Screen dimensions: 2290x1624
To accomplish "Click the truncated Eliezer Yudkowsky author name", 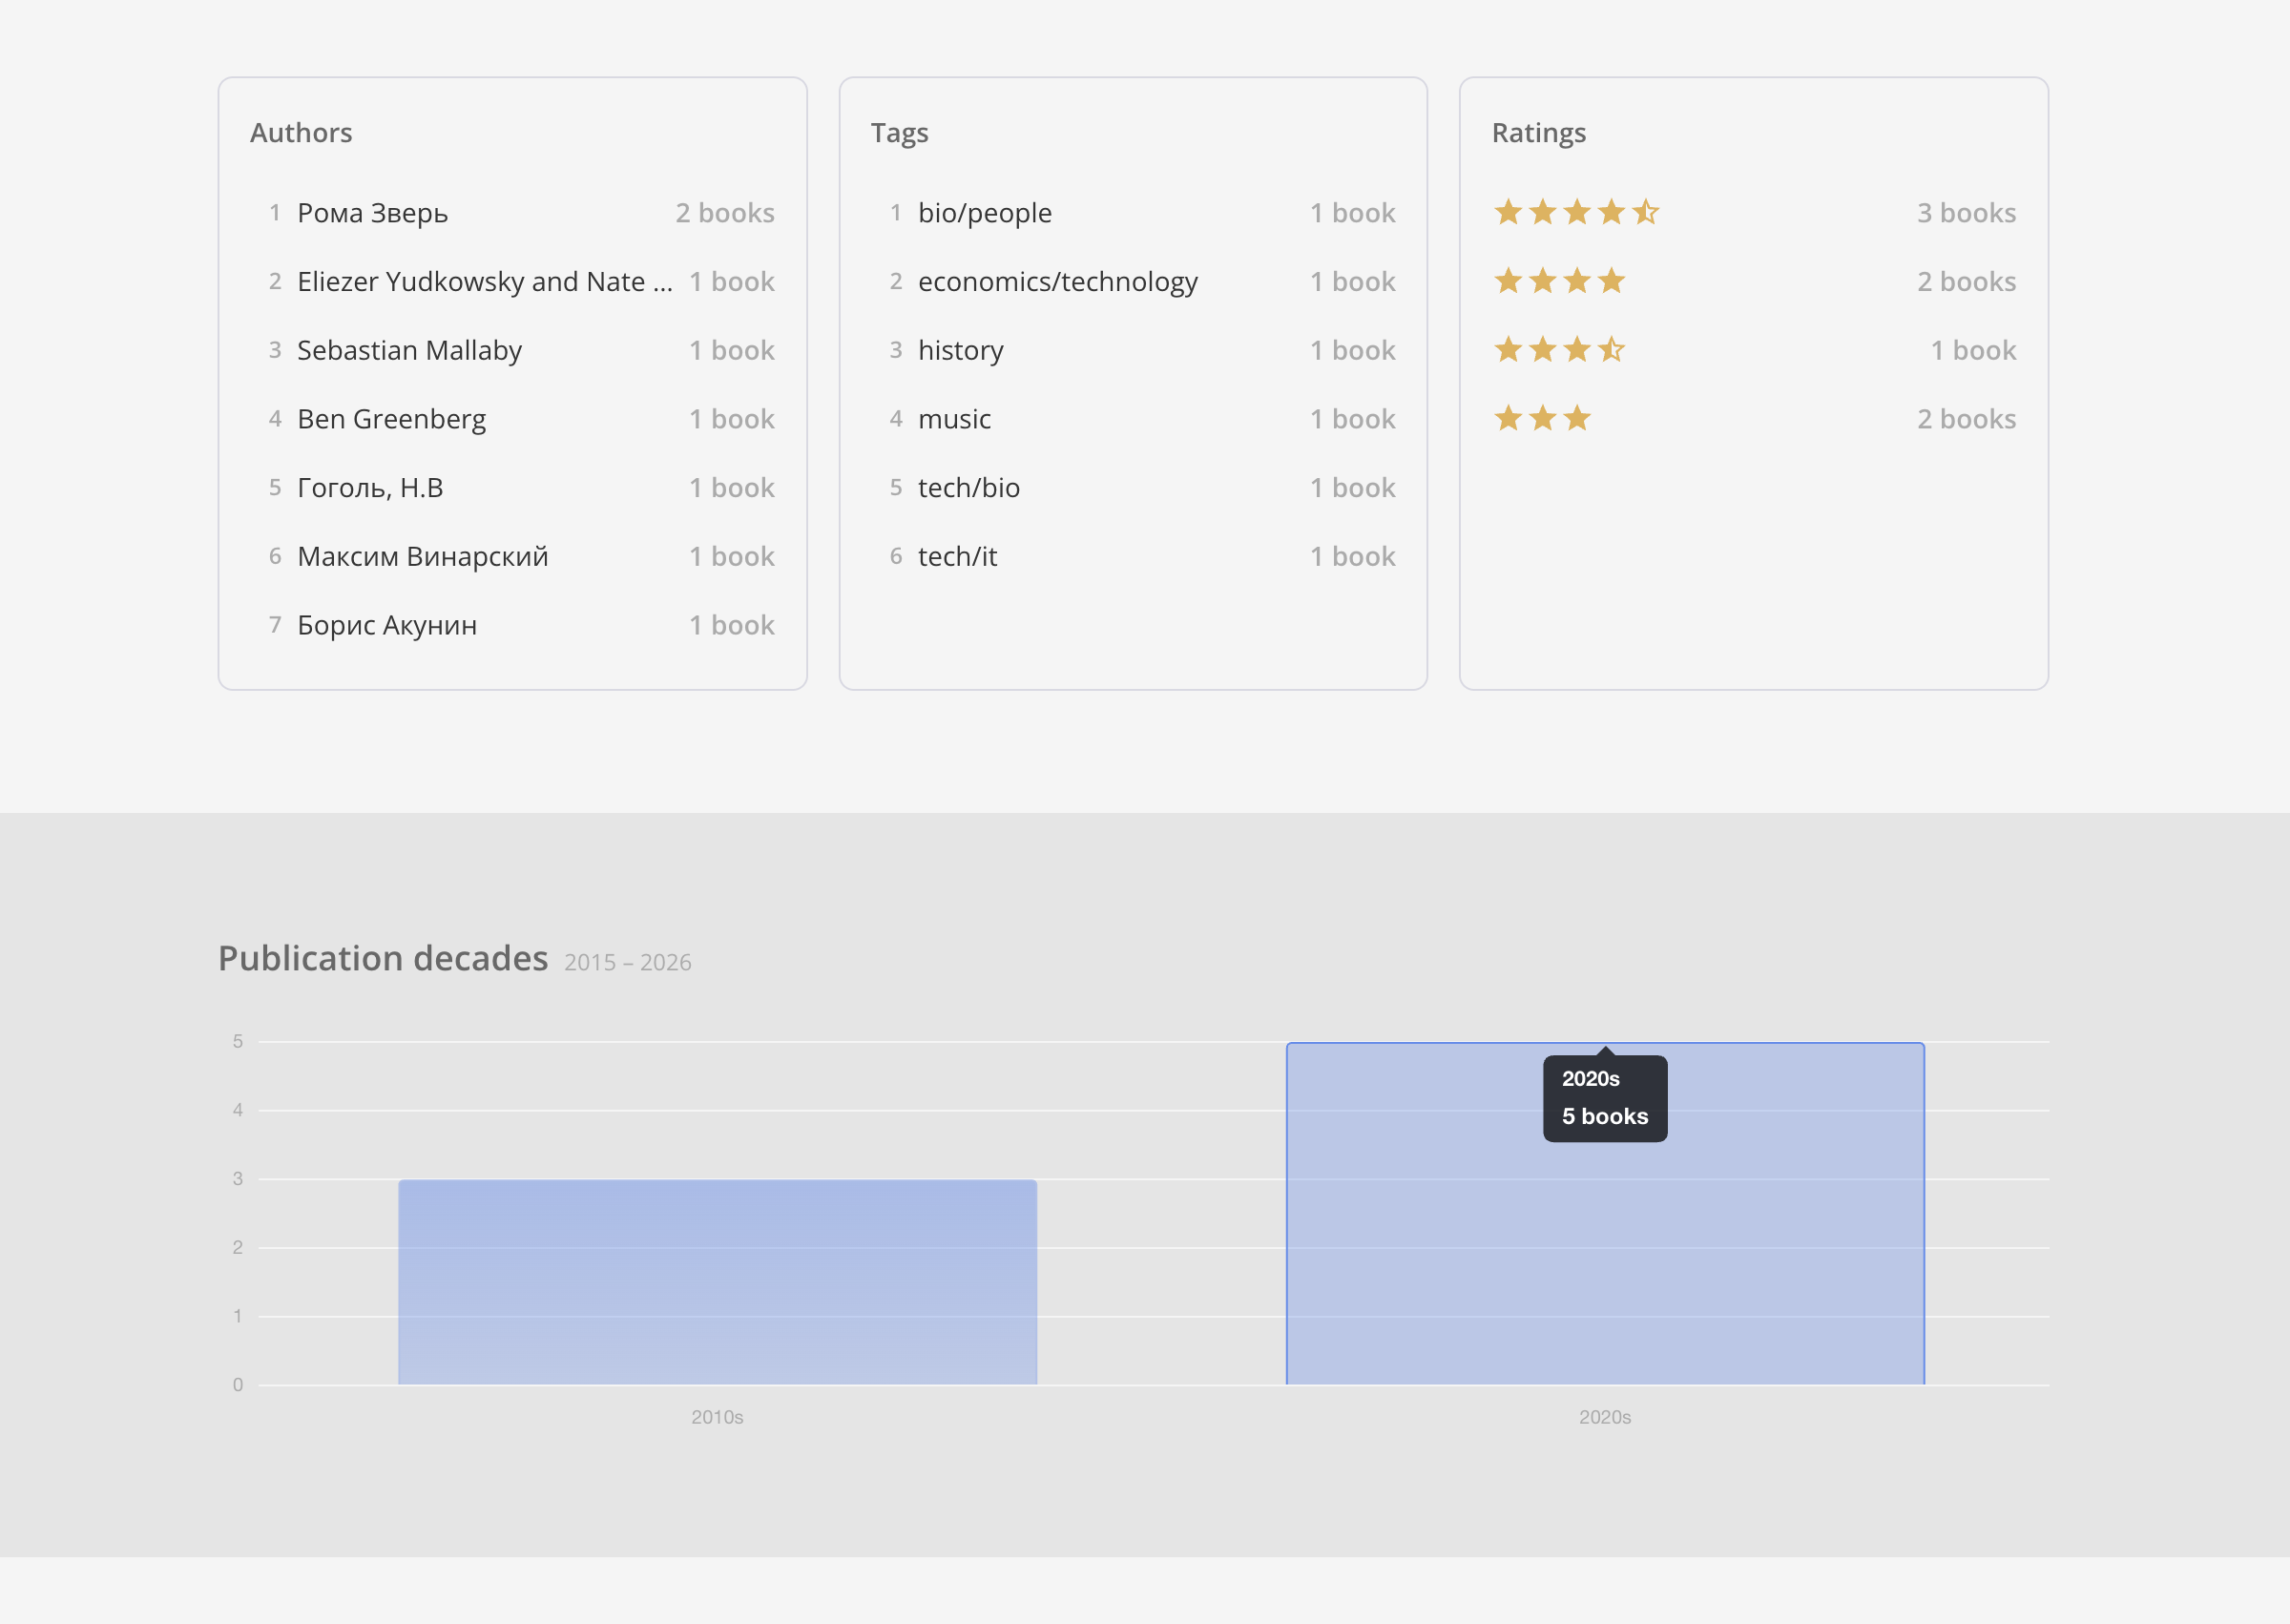I will point(485,281).
